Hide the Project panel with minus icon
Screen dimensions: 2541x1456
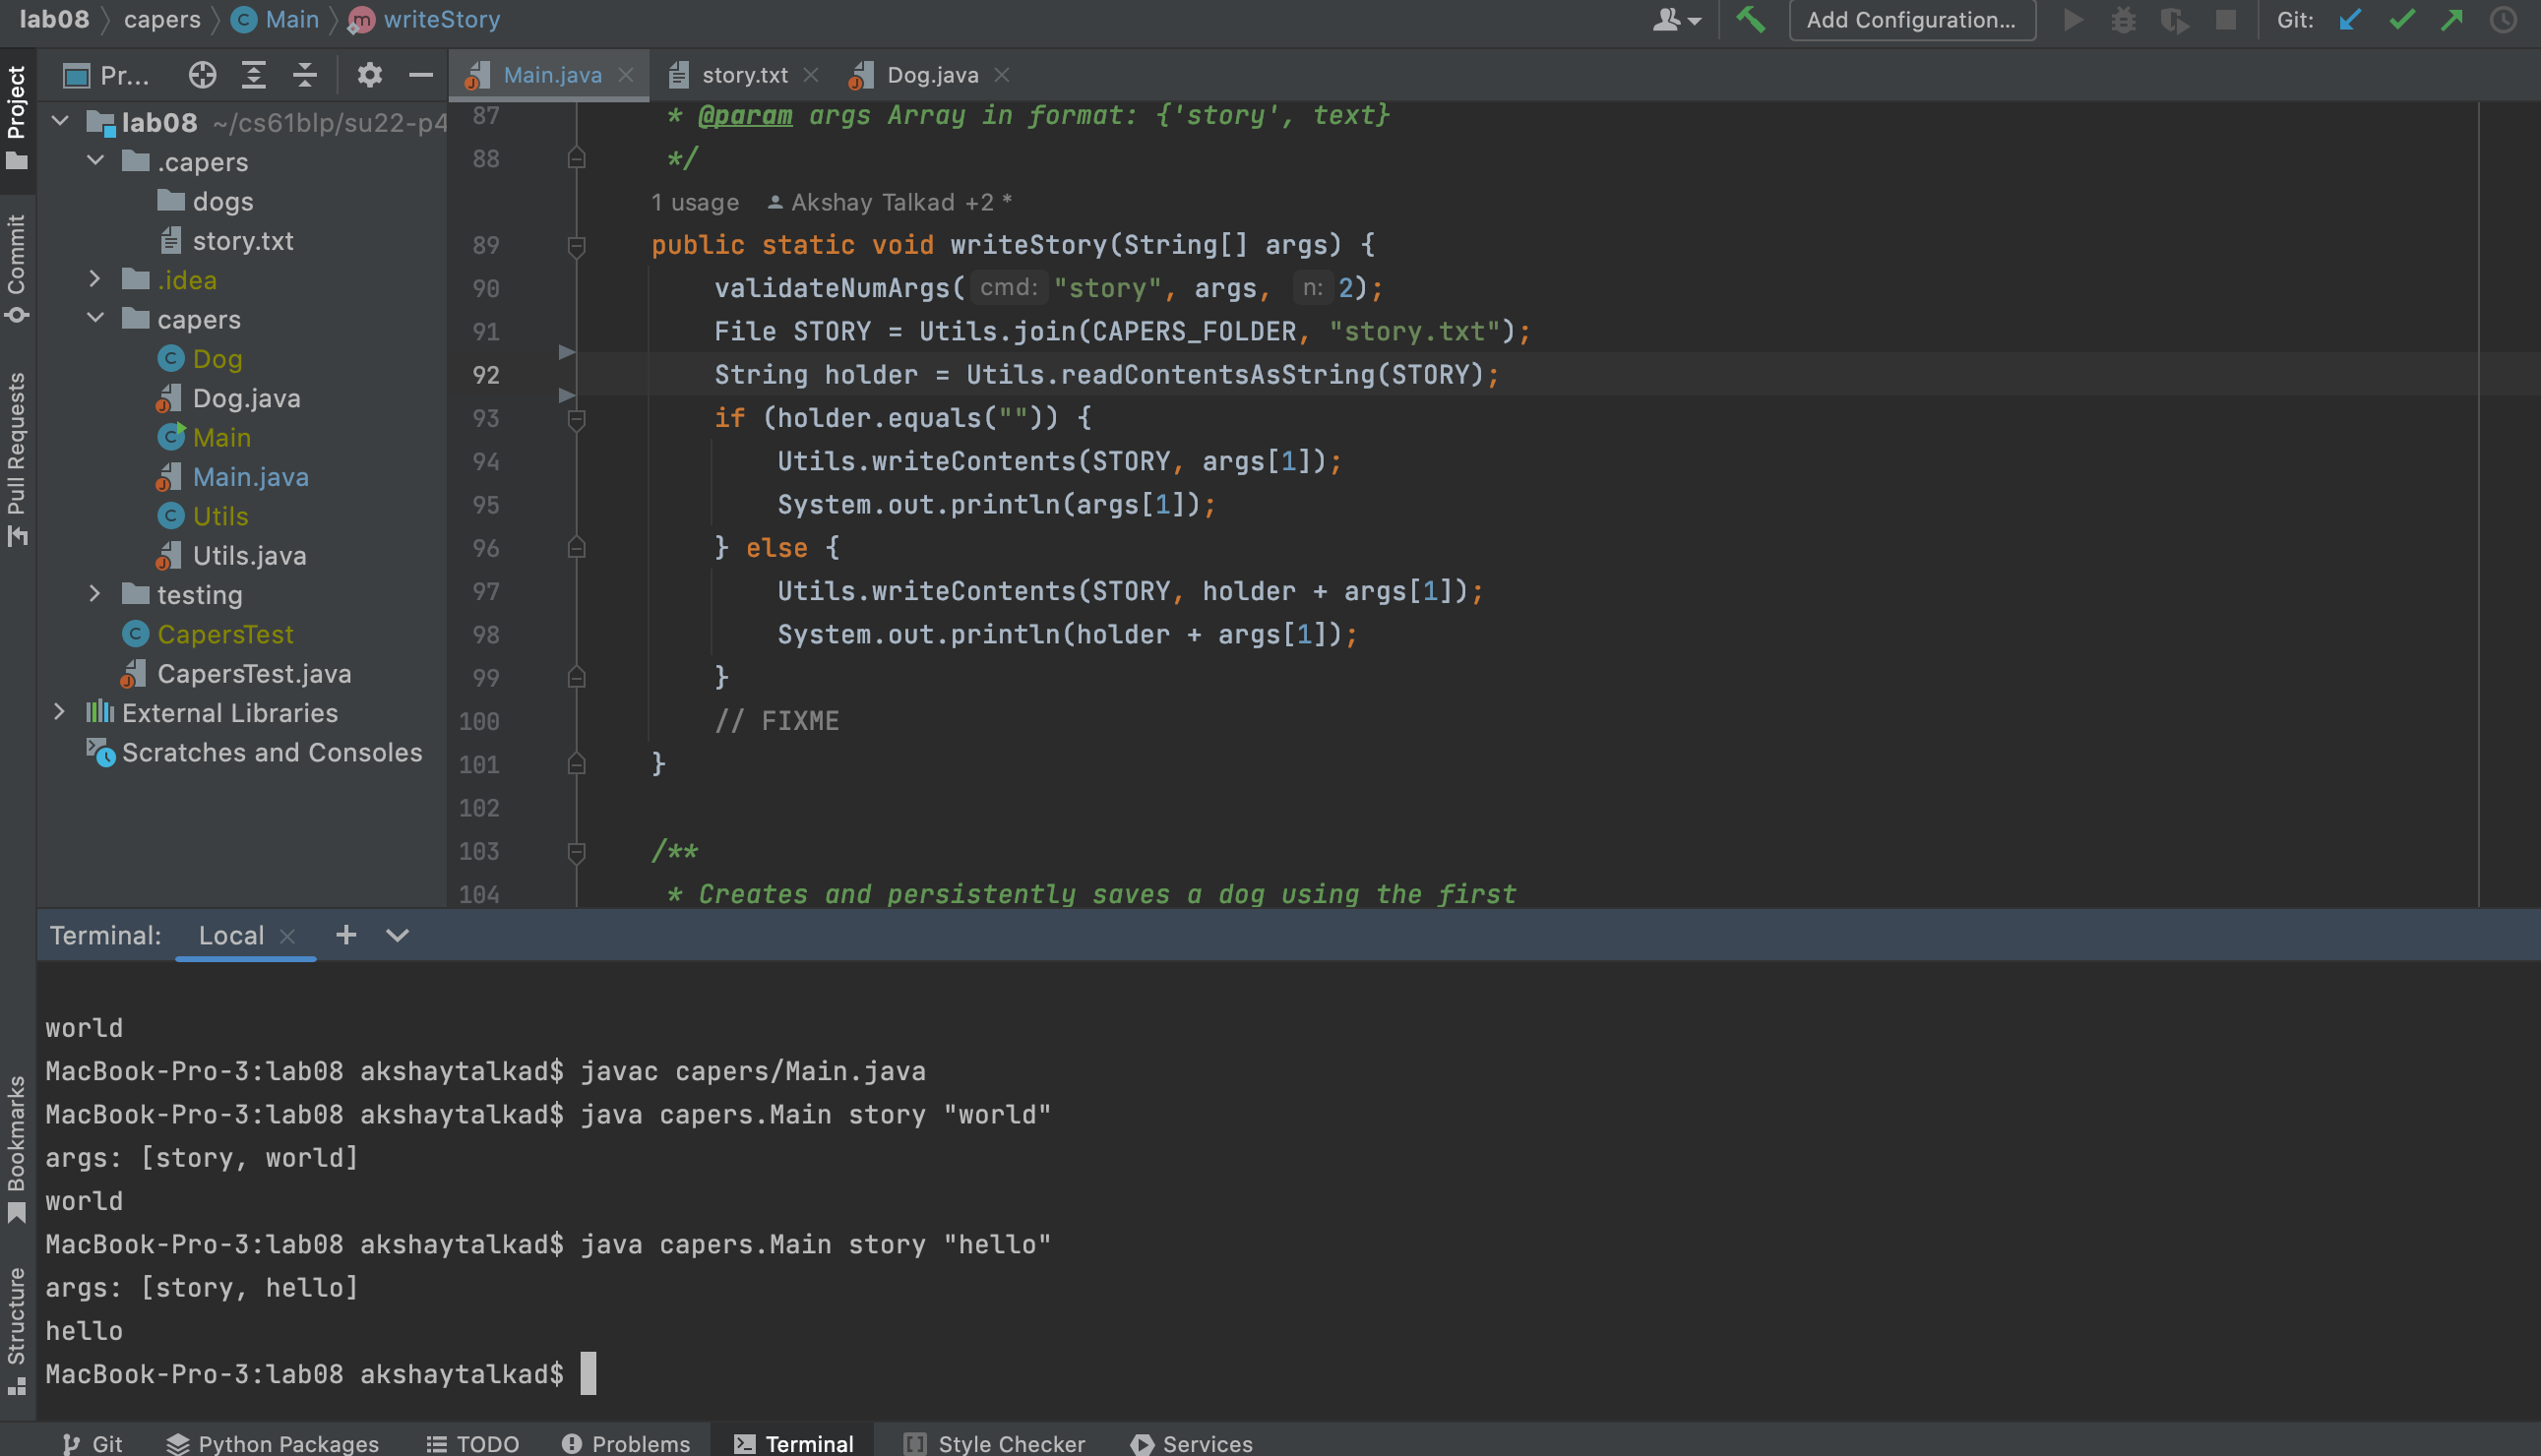(421, 75)
